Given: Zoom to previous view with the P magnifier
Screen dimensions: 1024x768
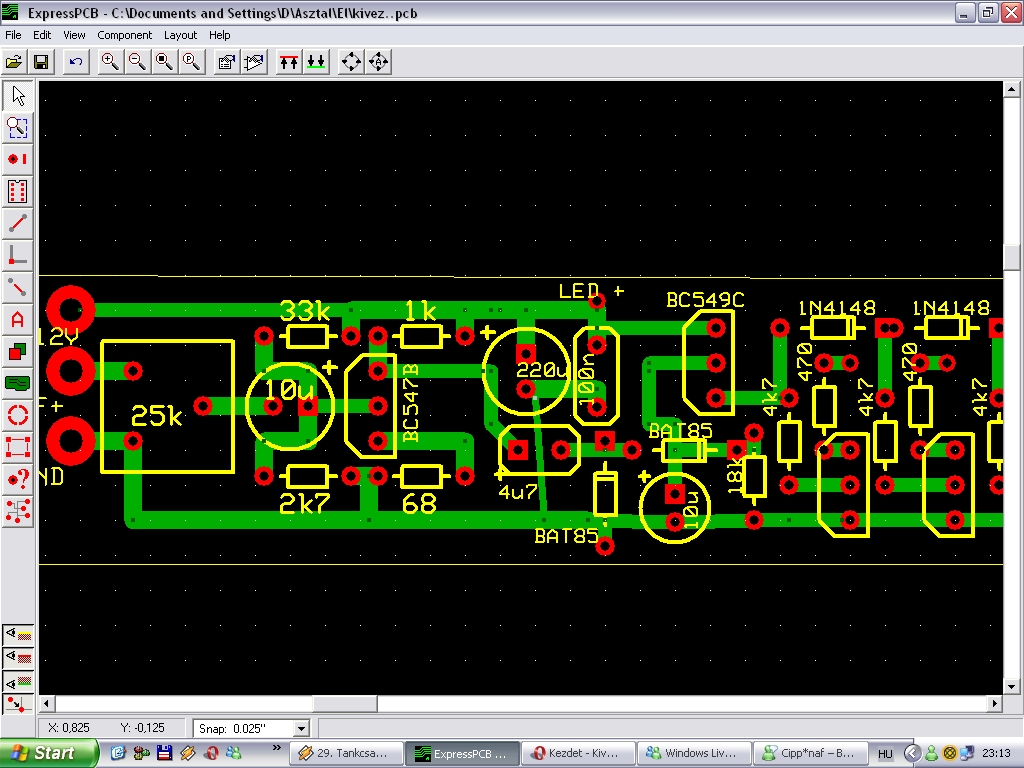Looking at the screenshot, I should pyautogui.click(x=191, y=62).
